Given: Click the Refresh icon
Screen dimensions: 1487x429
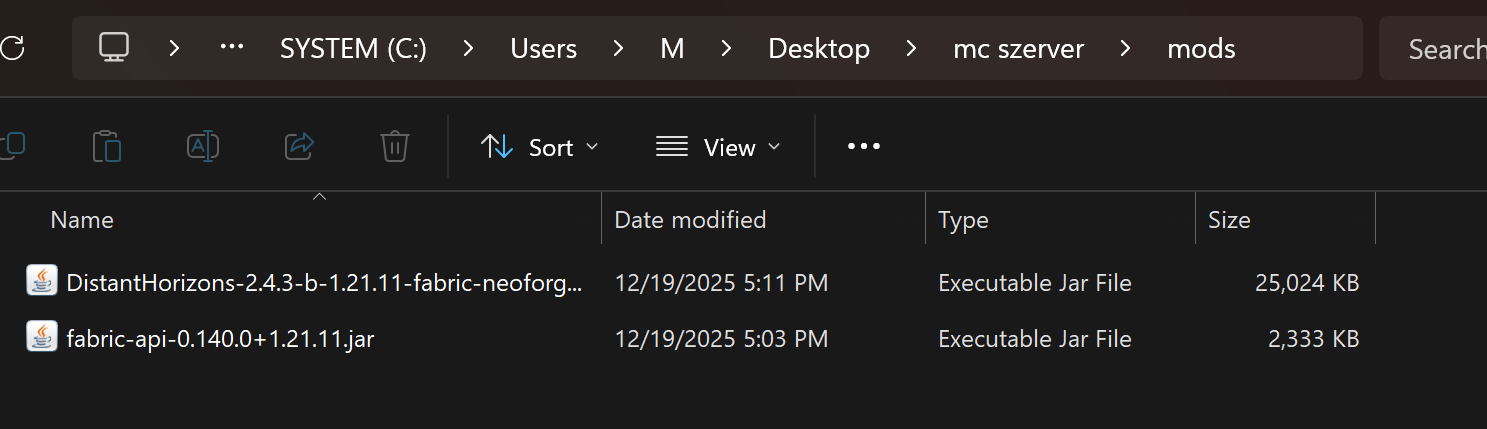Looking at the screenshot, I should [x=12, y=48].
